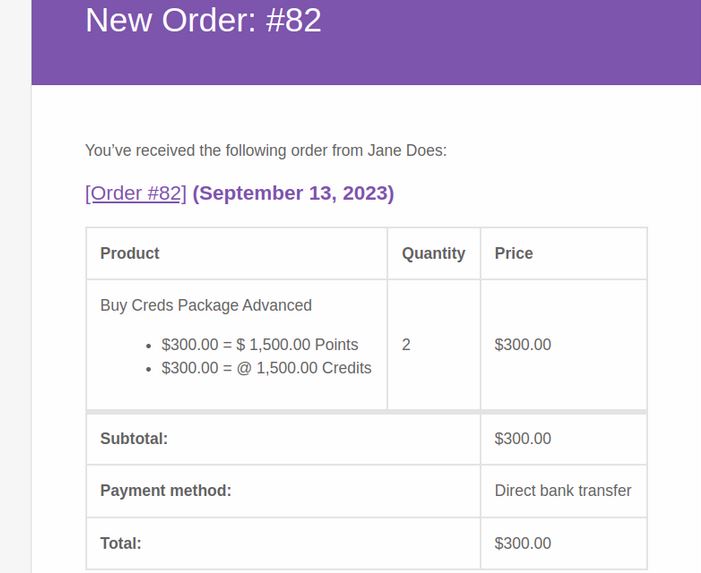
Task: Click the $ 1,500.00 Points bullet line
Action: point(260,345)
